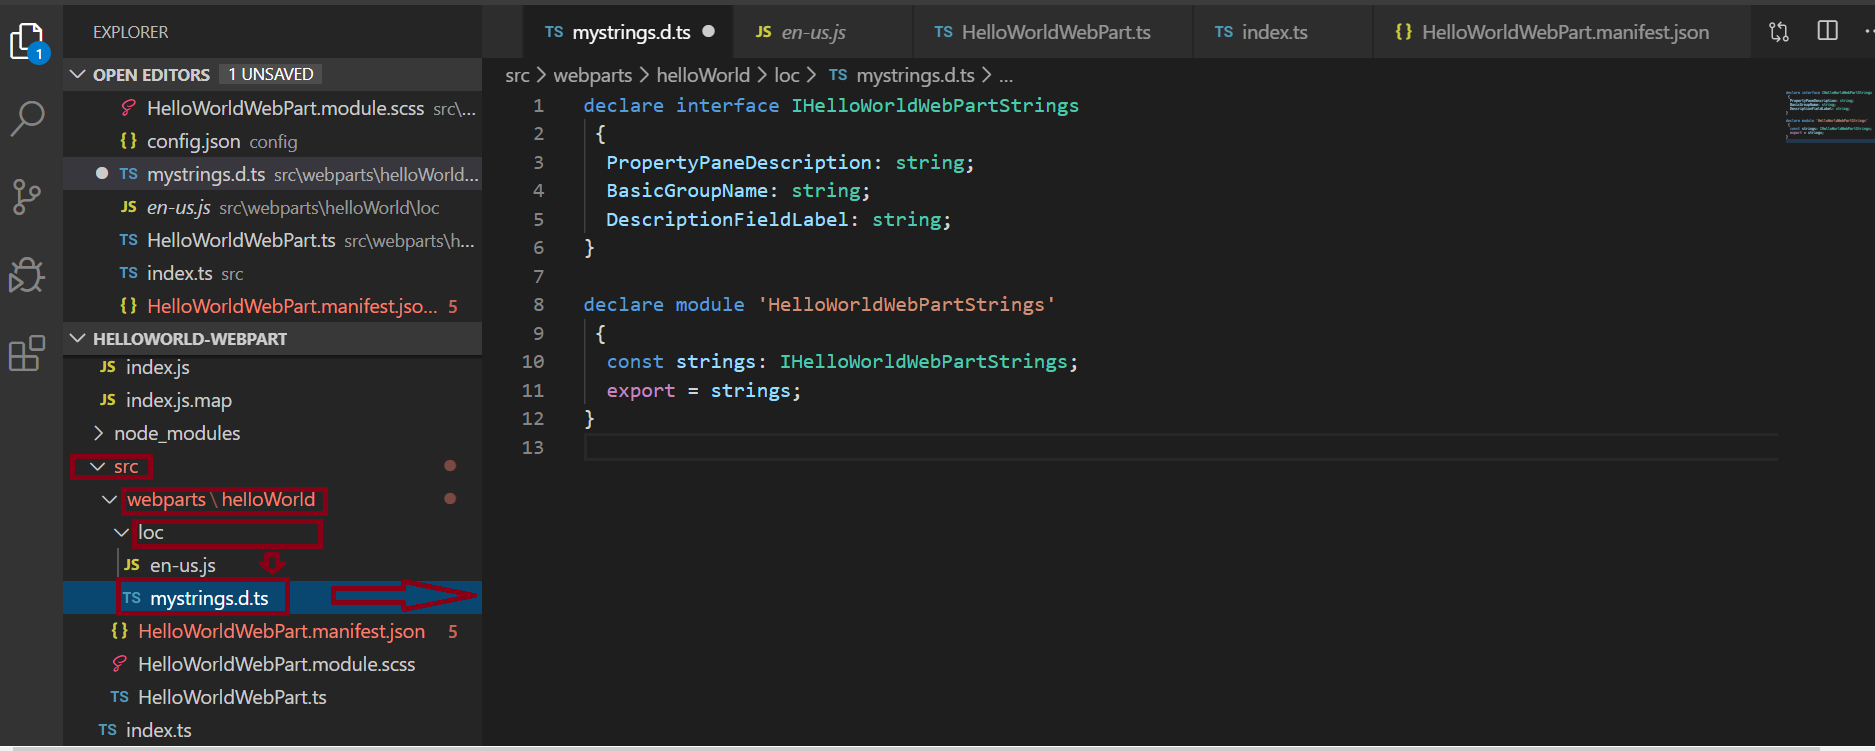The height and width of the screenshot is (751, 1875).
Task: Open the Extensions view icon
Action: coord(27,353)
